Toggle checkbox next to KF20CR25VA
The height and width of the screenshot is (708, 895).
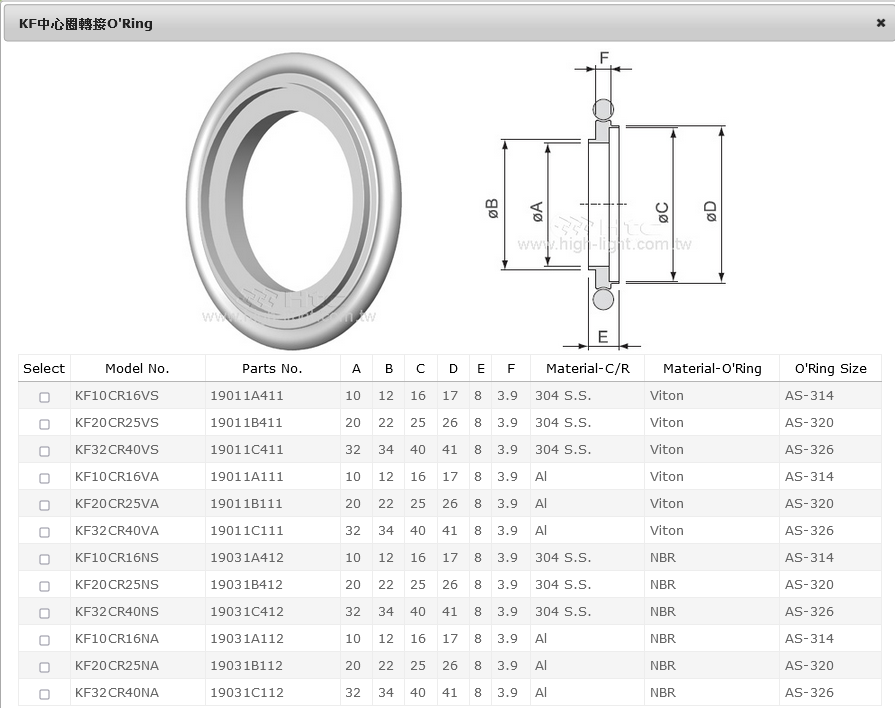tap(44, 505)
